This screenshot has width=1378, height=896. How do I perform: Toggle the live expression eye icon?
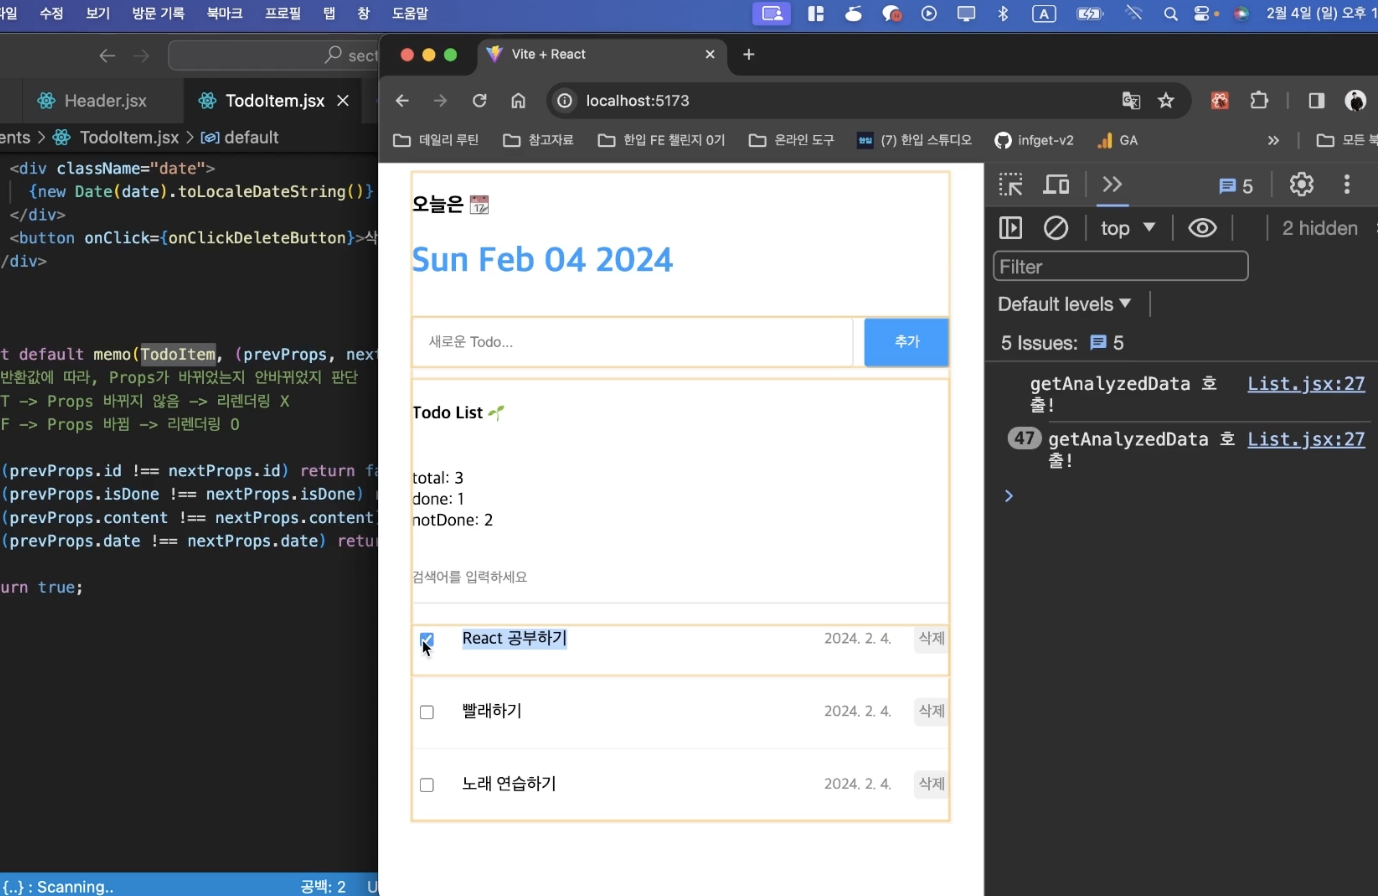[1201, 228]
